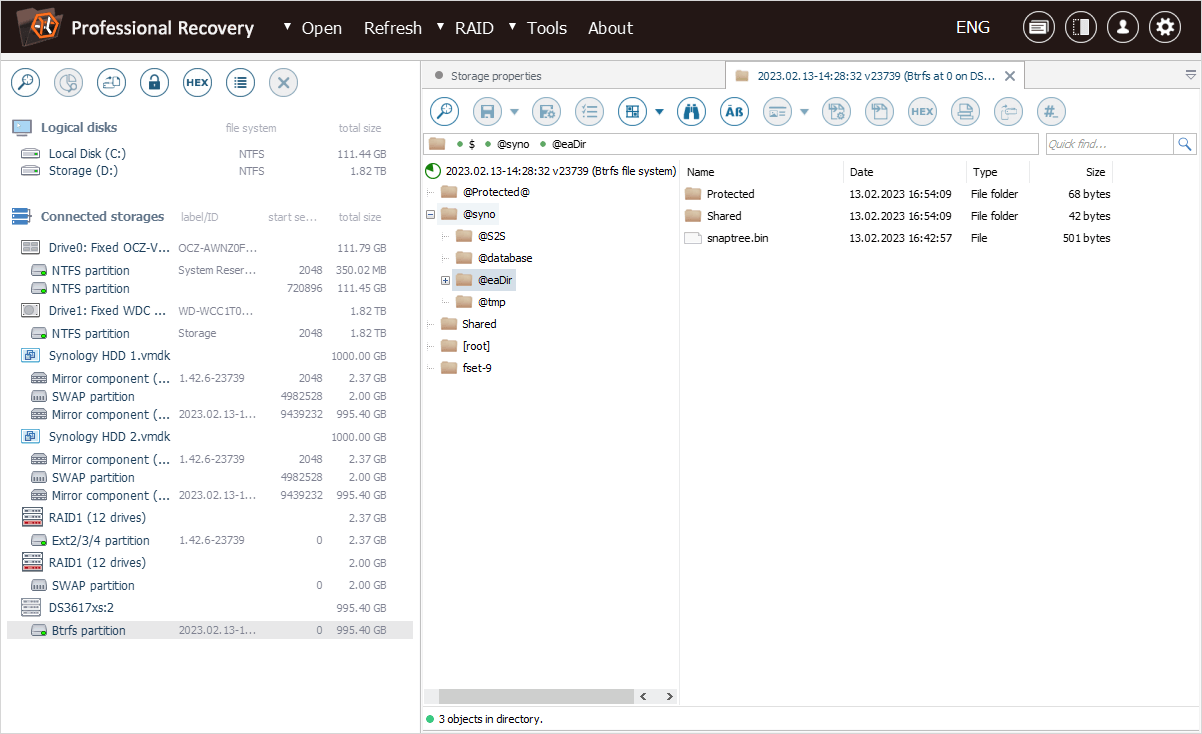Close the Btrfs file system tab
This screenshot has height=734, width=1202.
(x=1010, y=76)
